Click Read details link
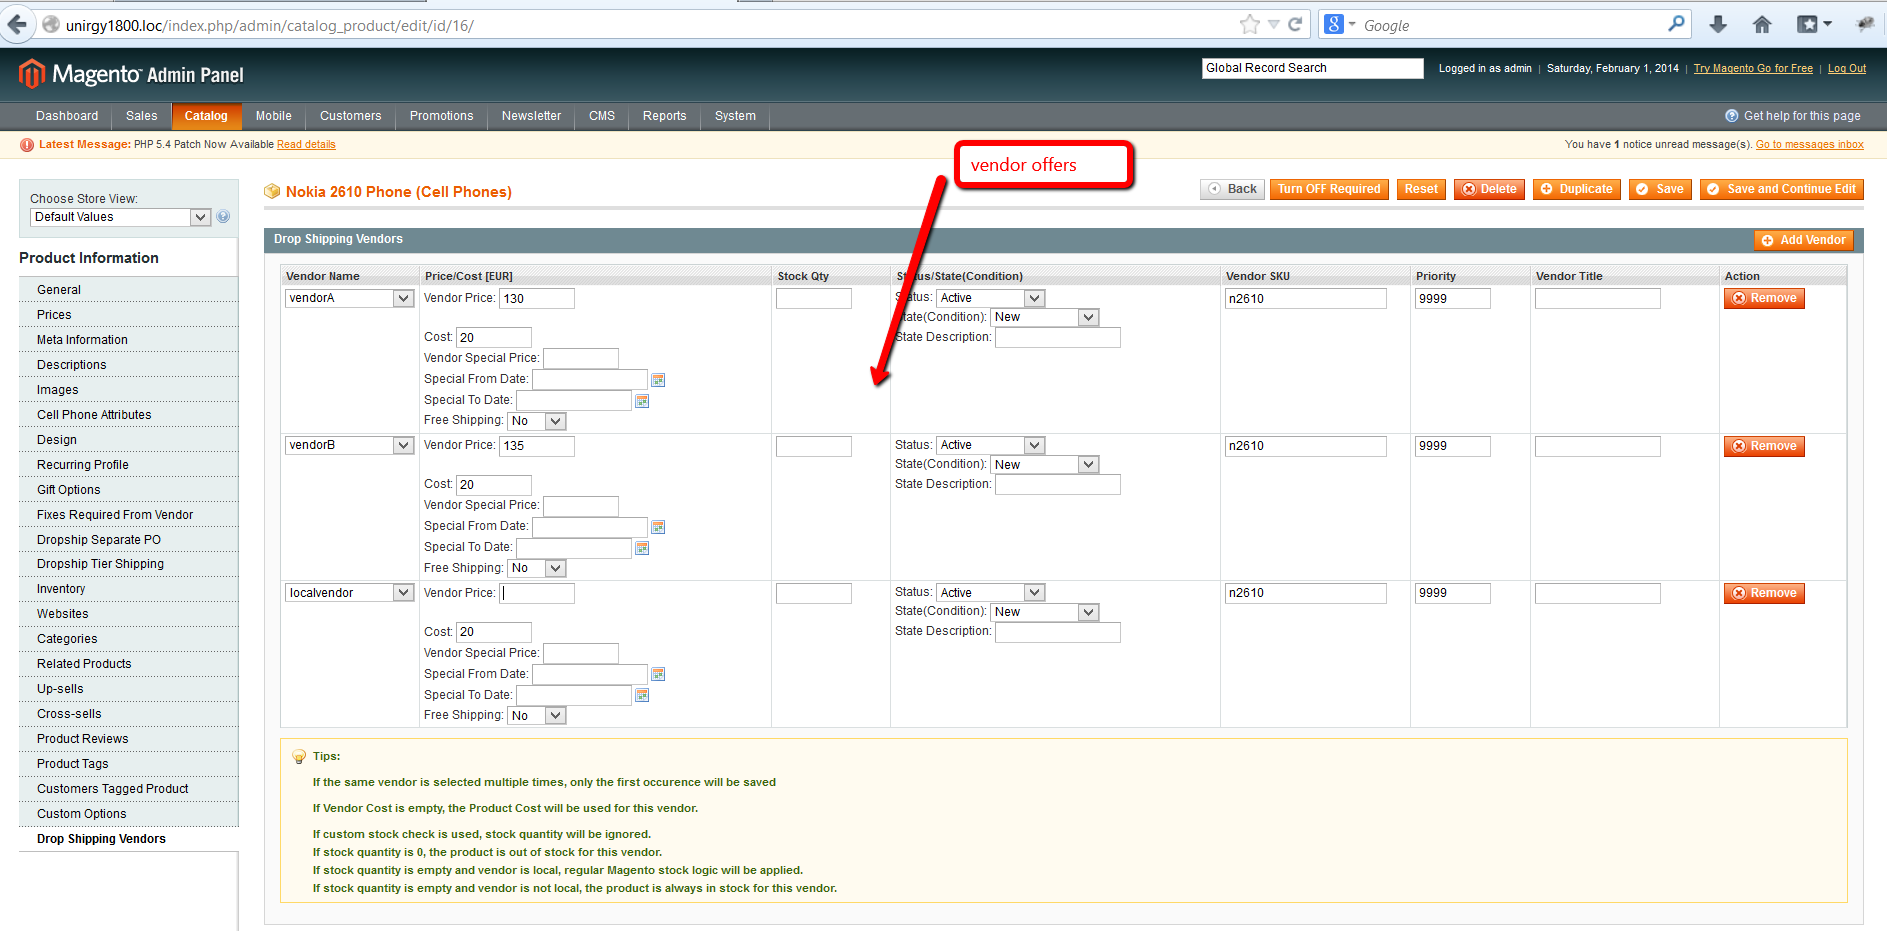Screen dimensions: 1887x931 pos(306,145)
